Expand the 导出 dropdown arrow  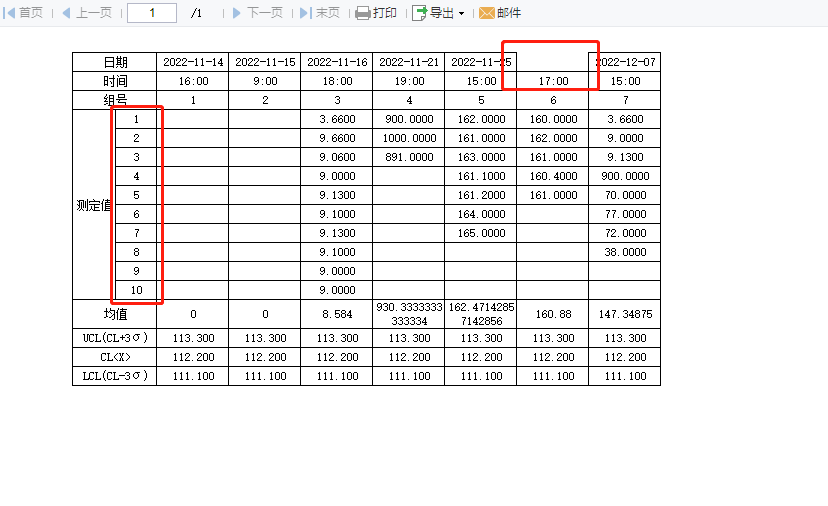click(x=462, y=13)
